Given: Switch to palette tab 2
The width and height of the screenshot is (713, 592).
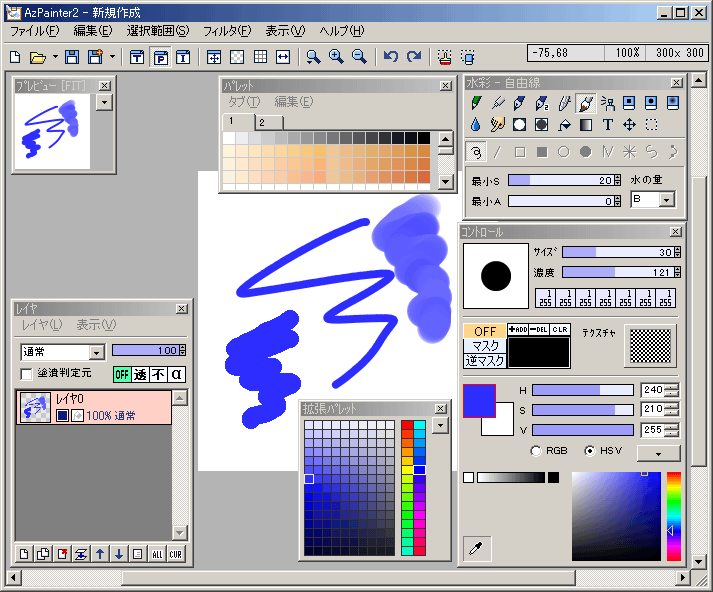Looking at the screenshot, I should (261, 122).
